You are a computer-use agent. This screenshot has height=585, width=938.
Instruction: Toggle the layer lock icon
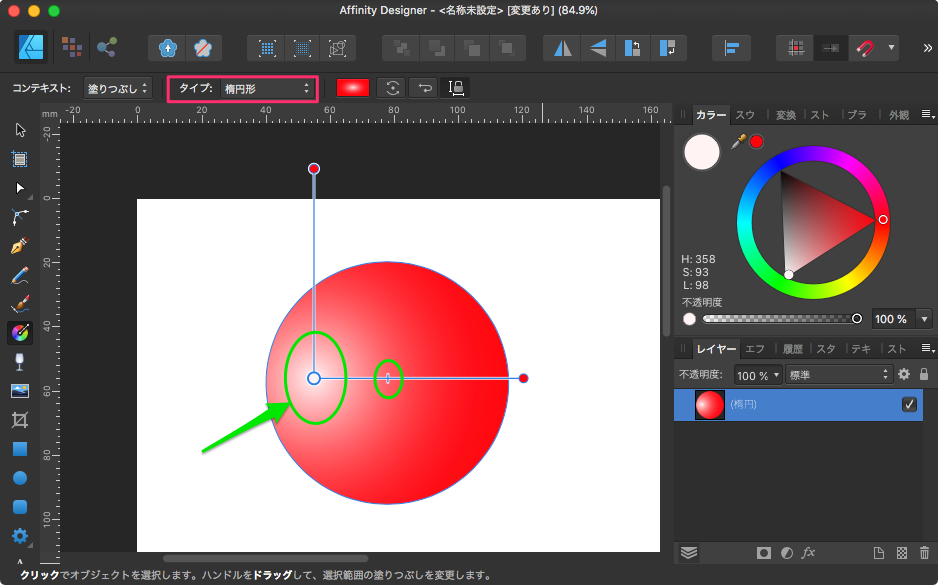click(x=923, y=374)
